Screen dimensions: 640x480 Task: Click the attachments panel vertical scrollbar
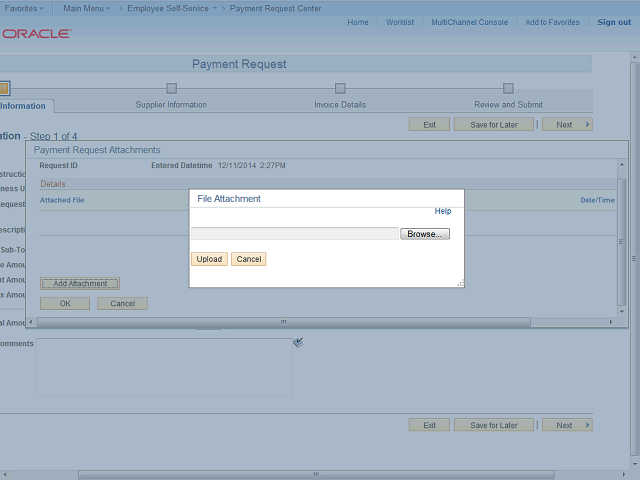(621, 242)
